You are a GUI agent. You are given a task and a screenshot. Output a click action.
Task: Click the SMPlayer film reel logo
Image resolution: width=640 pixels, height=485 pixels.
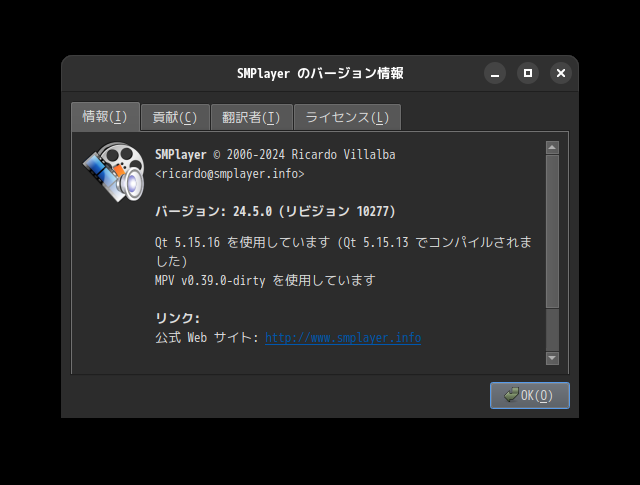(114, 172)
